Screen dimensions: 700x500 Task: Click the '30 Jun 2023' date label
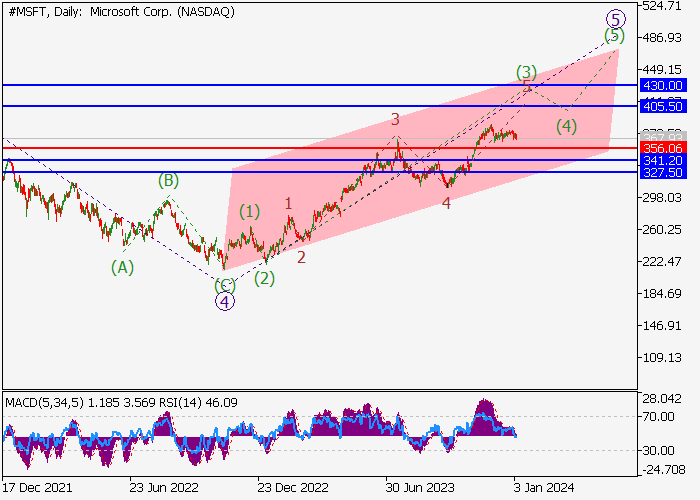coord(420,488)
